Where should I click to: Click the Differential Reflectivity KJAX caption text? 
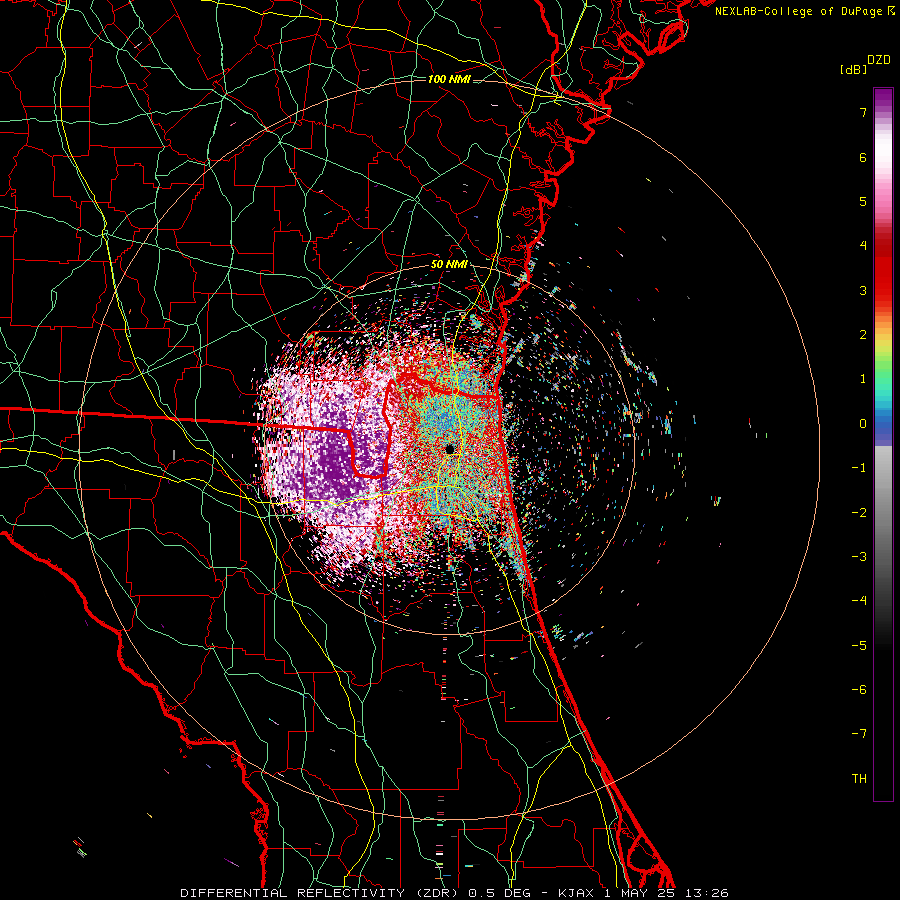pyautogui.click(x=455, y=893)
